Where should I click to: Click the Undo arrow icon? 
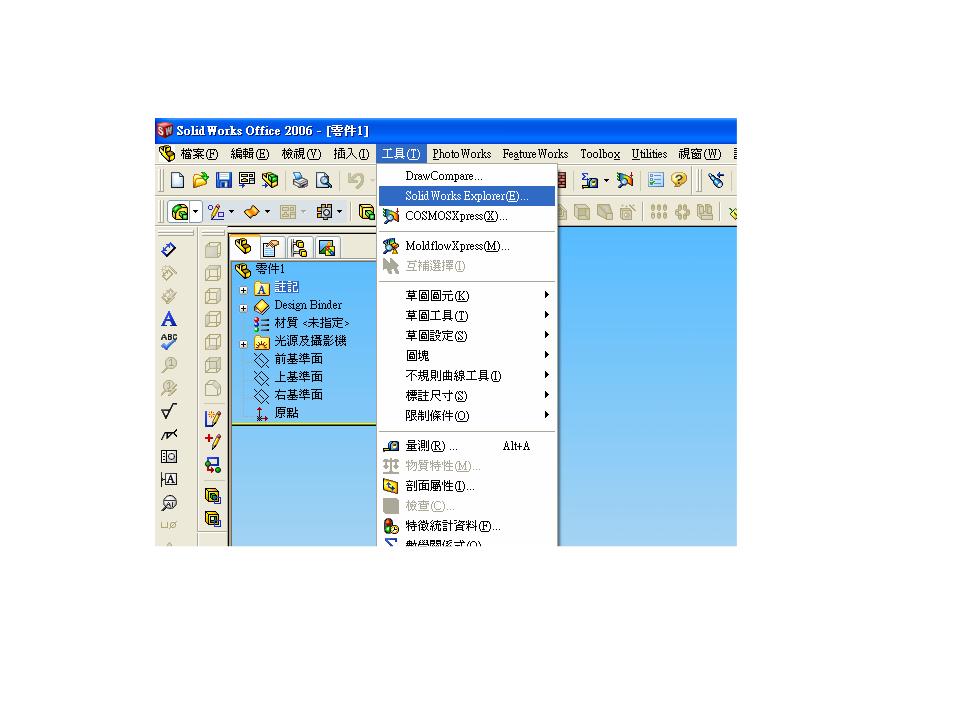tap(355, 180)
